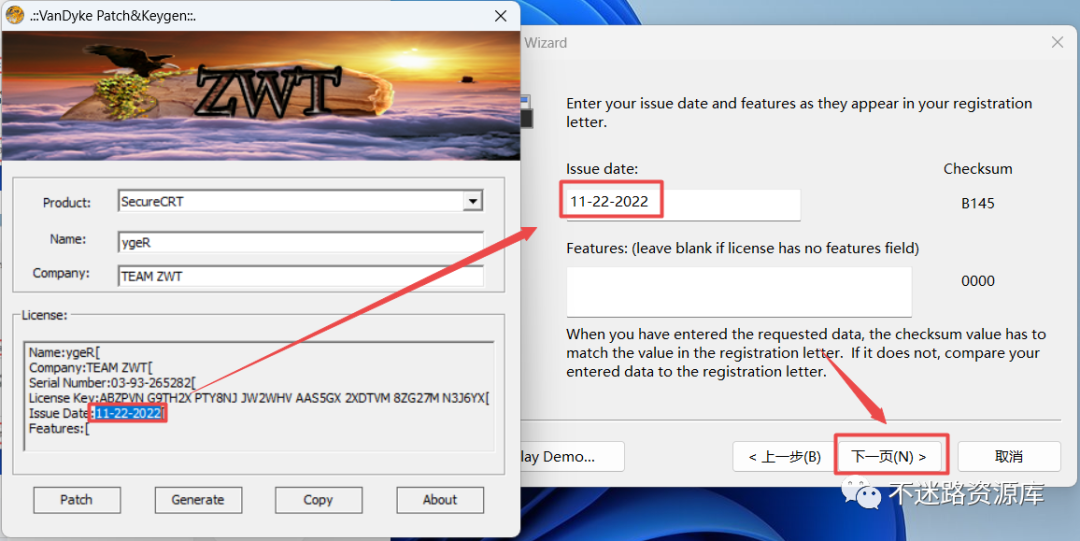This screenshot has height=541, width=1080.
Task: Click the 取消 cancel button
Action: point(1008,456)
